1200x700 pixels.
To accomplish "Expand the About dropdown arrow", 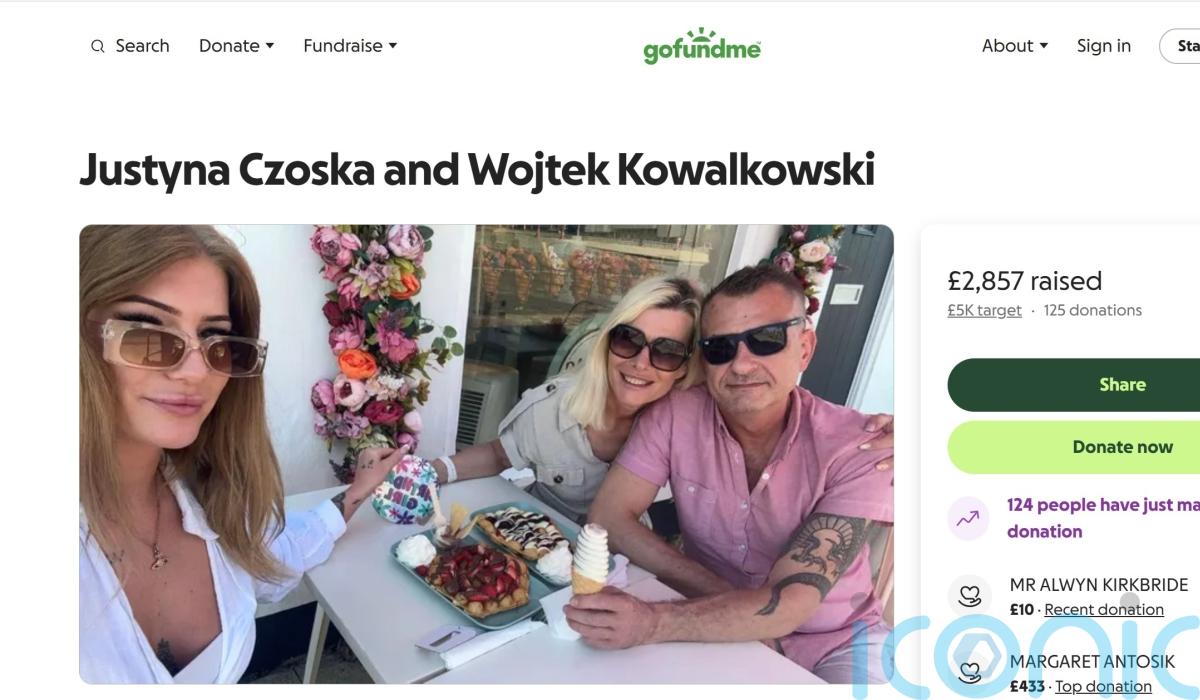I will coord(1044,46).
